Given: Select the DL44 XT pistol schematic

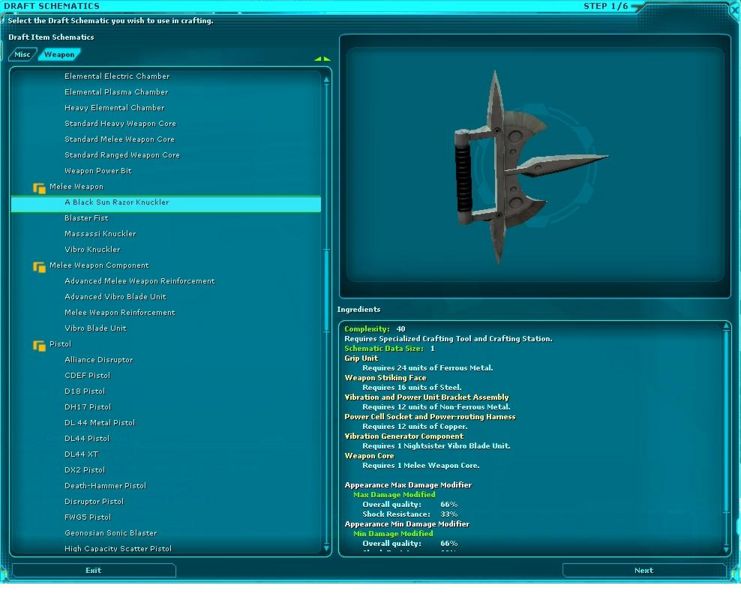Looking at the screenshot, I should click(x=82, y=454).
